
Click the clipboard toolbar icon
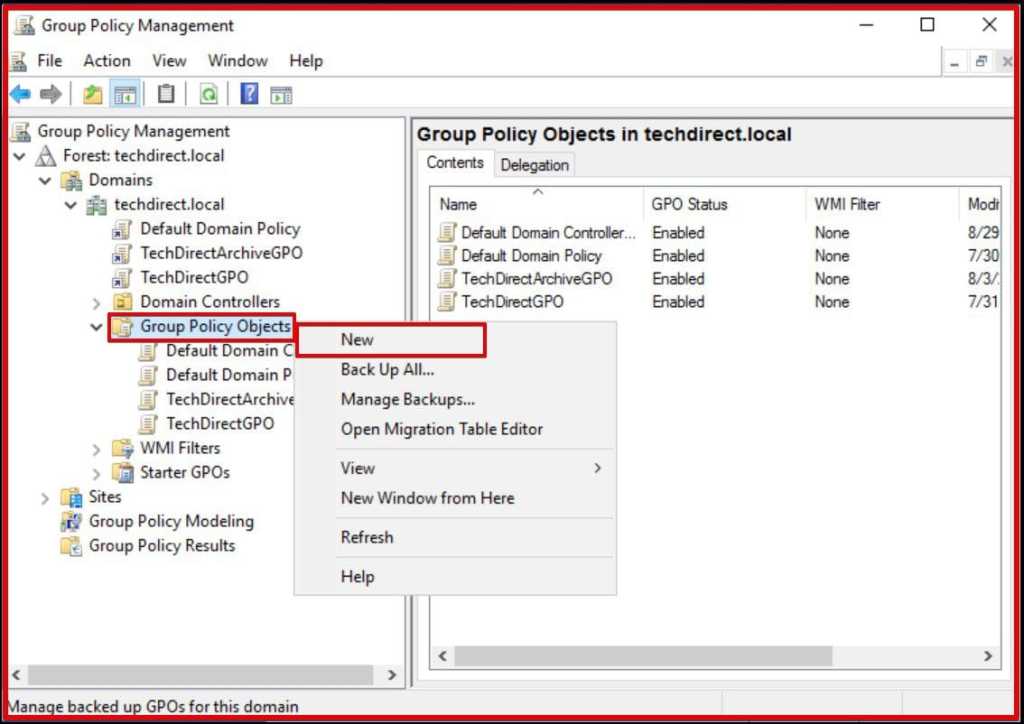coord(166,94)
